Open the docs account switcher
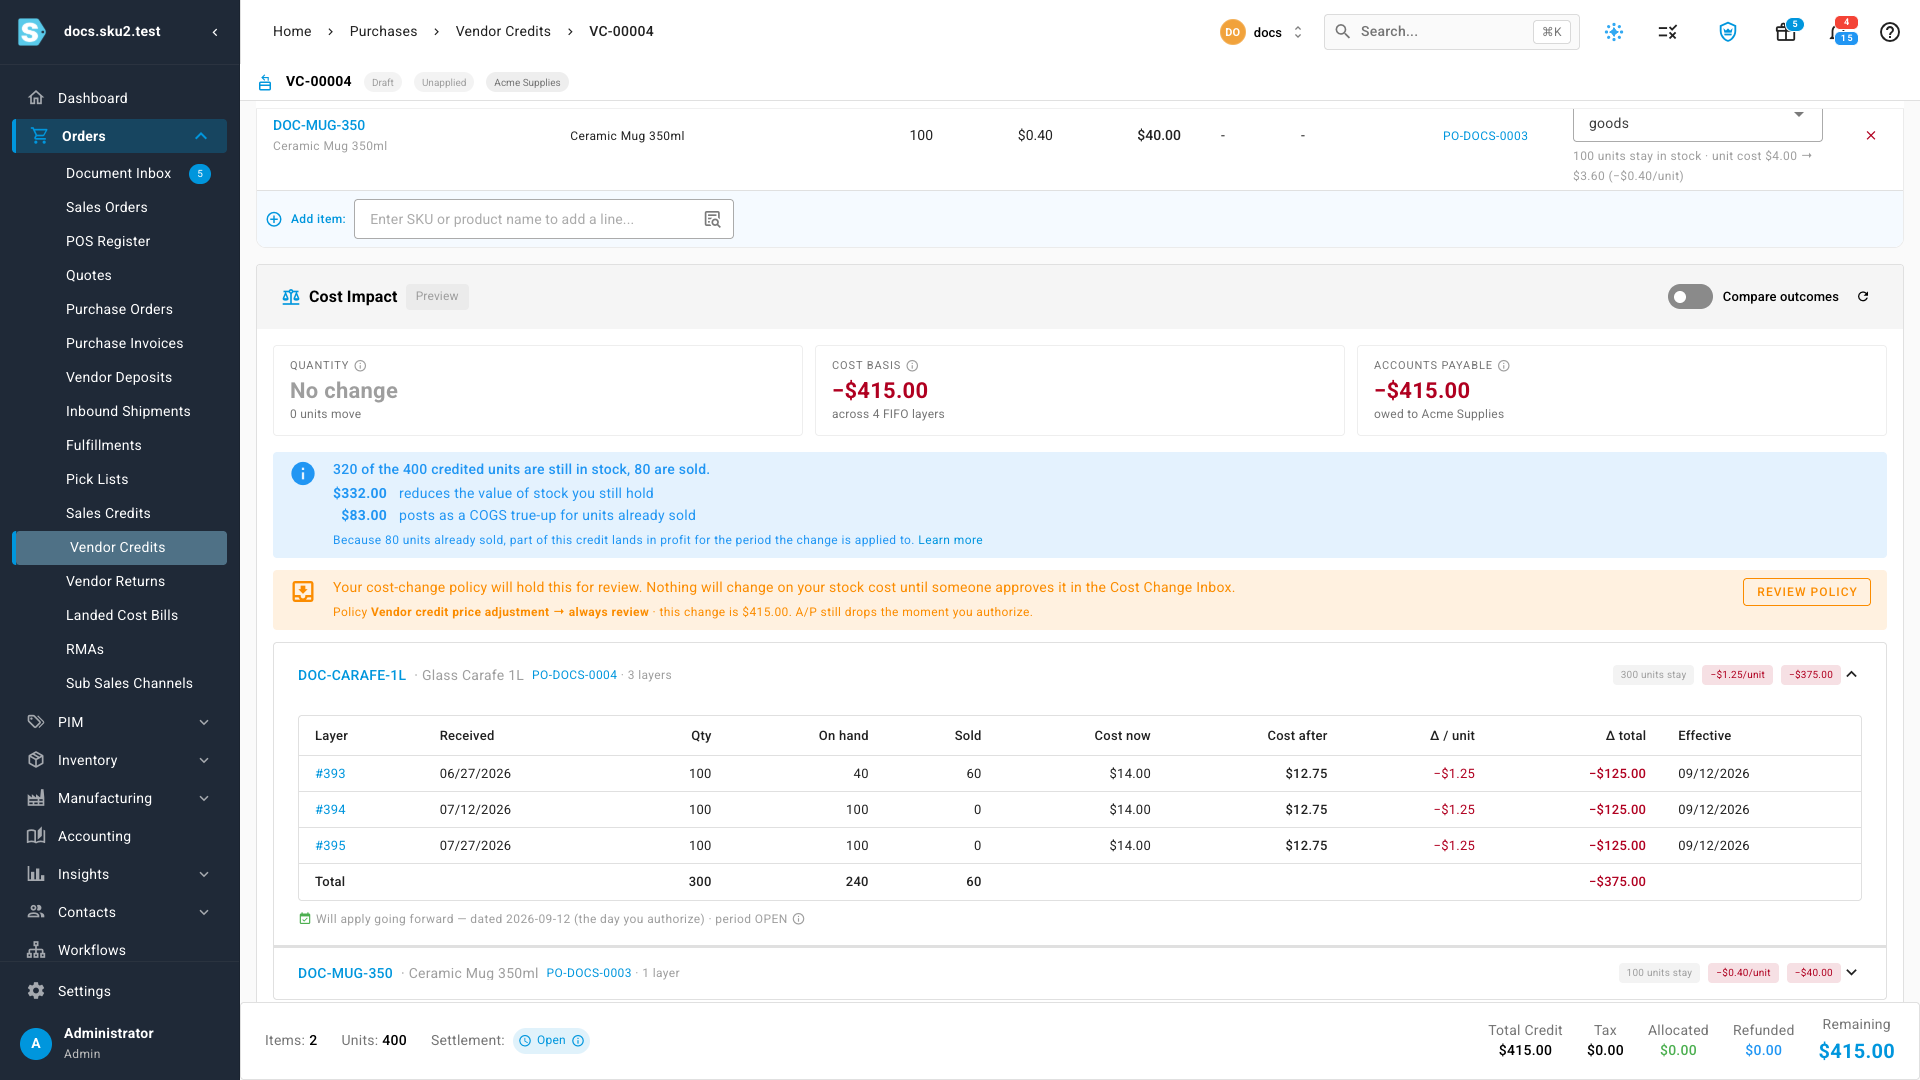 point(1262,32)
